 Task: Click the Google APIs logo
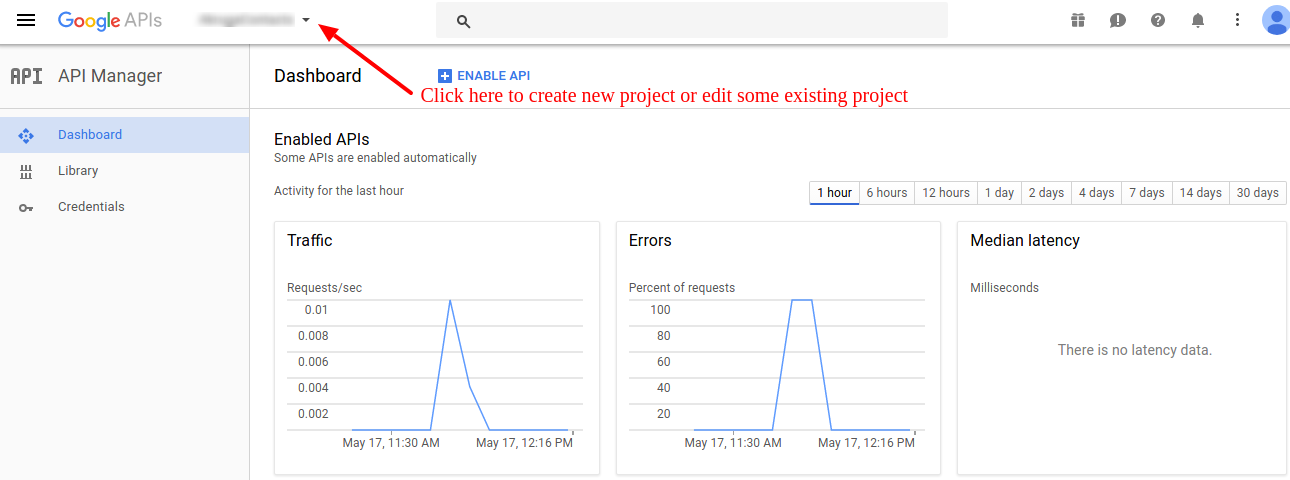(109, 20)
